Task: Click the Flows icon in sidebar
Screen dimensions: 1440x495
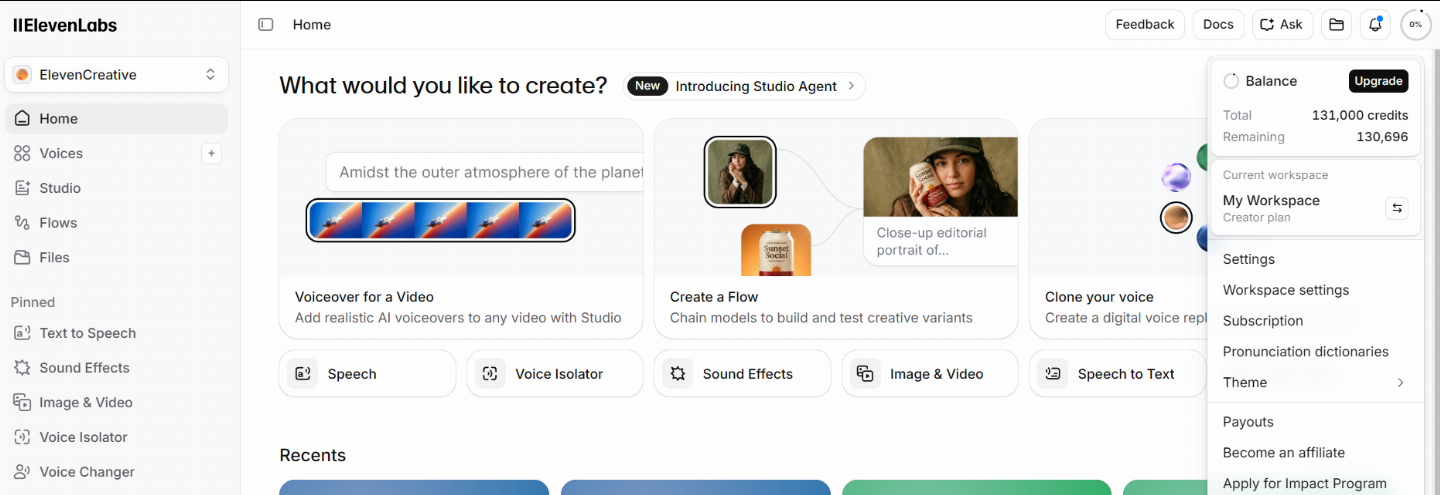Action: point(22,223)
